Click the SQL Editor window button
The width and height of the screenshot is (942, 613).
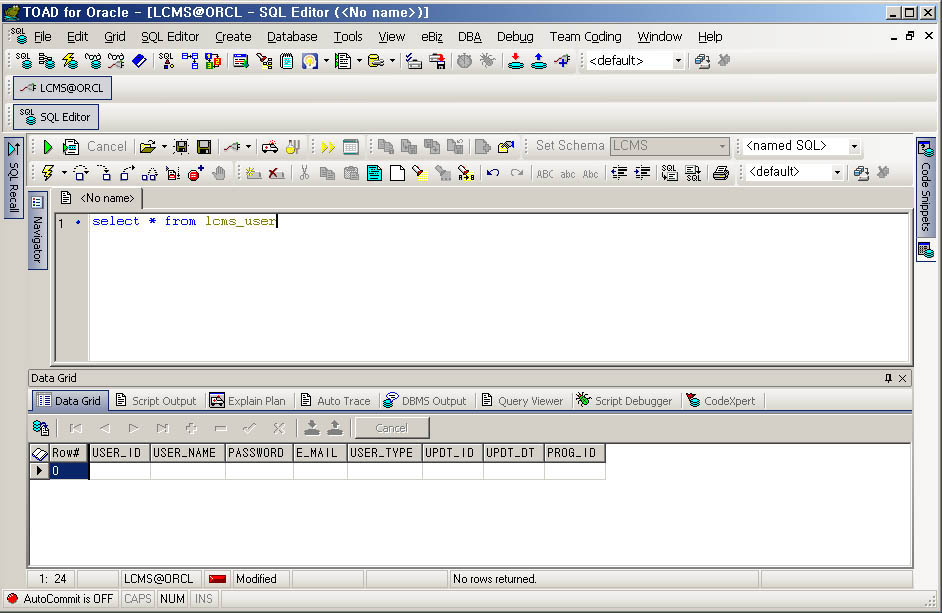56,117
